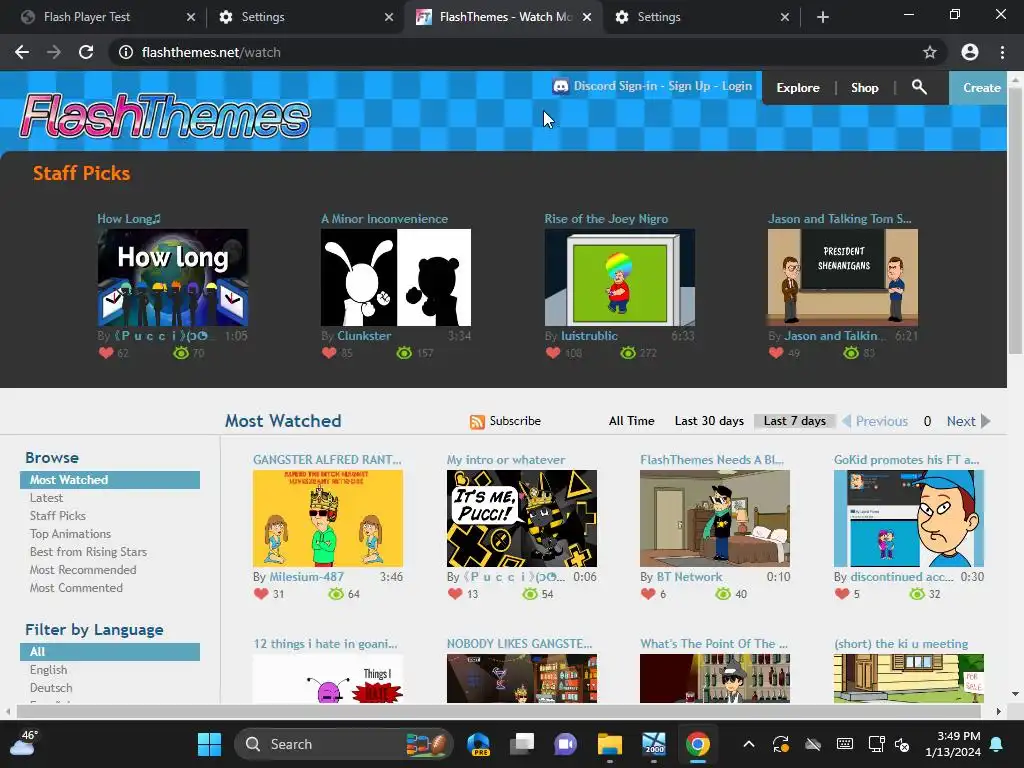
Task: Open Windows Start menu
Action: point(209,744)
